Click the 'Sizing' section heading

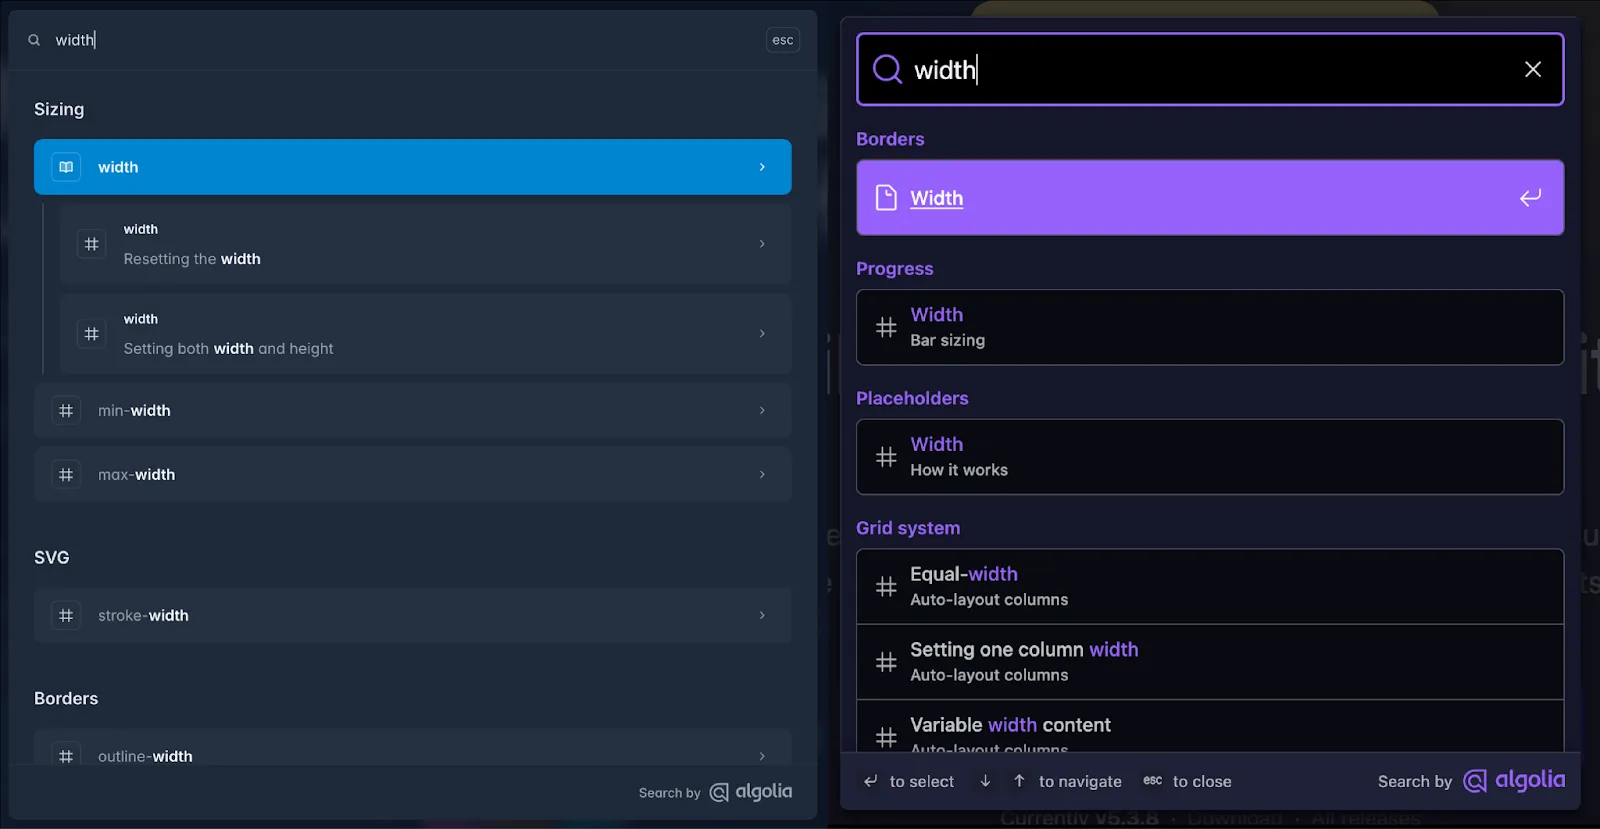pyautogui.click(x=59, y=109)
